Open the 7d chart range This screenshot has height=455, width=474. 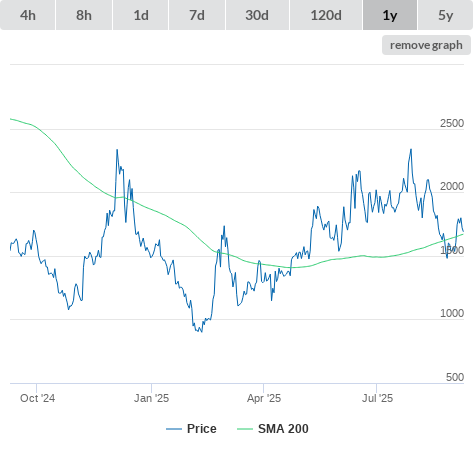(x=197, y=15)
